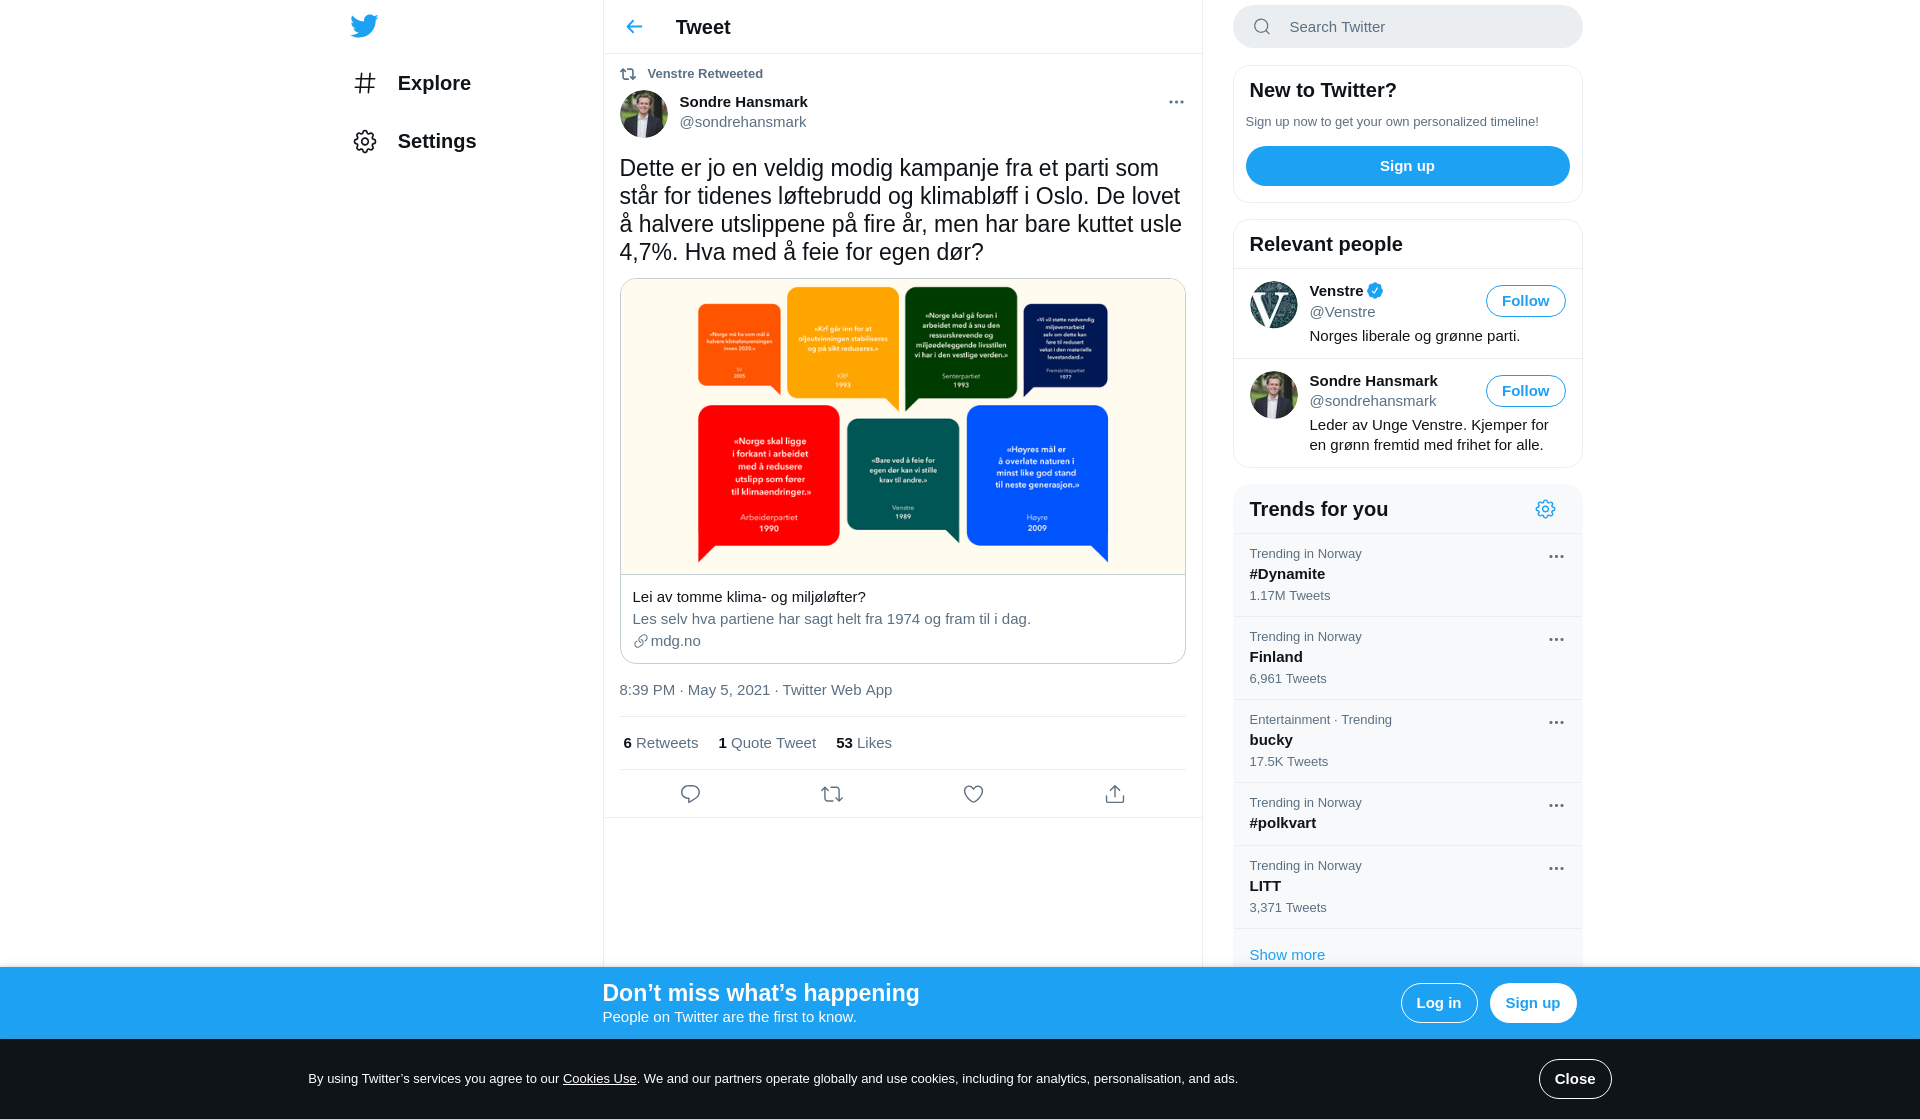The width and height of the screenshot is (1920, 1119).
Task: Open Sondre Hansmark's profile name on the tweet
Action: coord(743,102)
